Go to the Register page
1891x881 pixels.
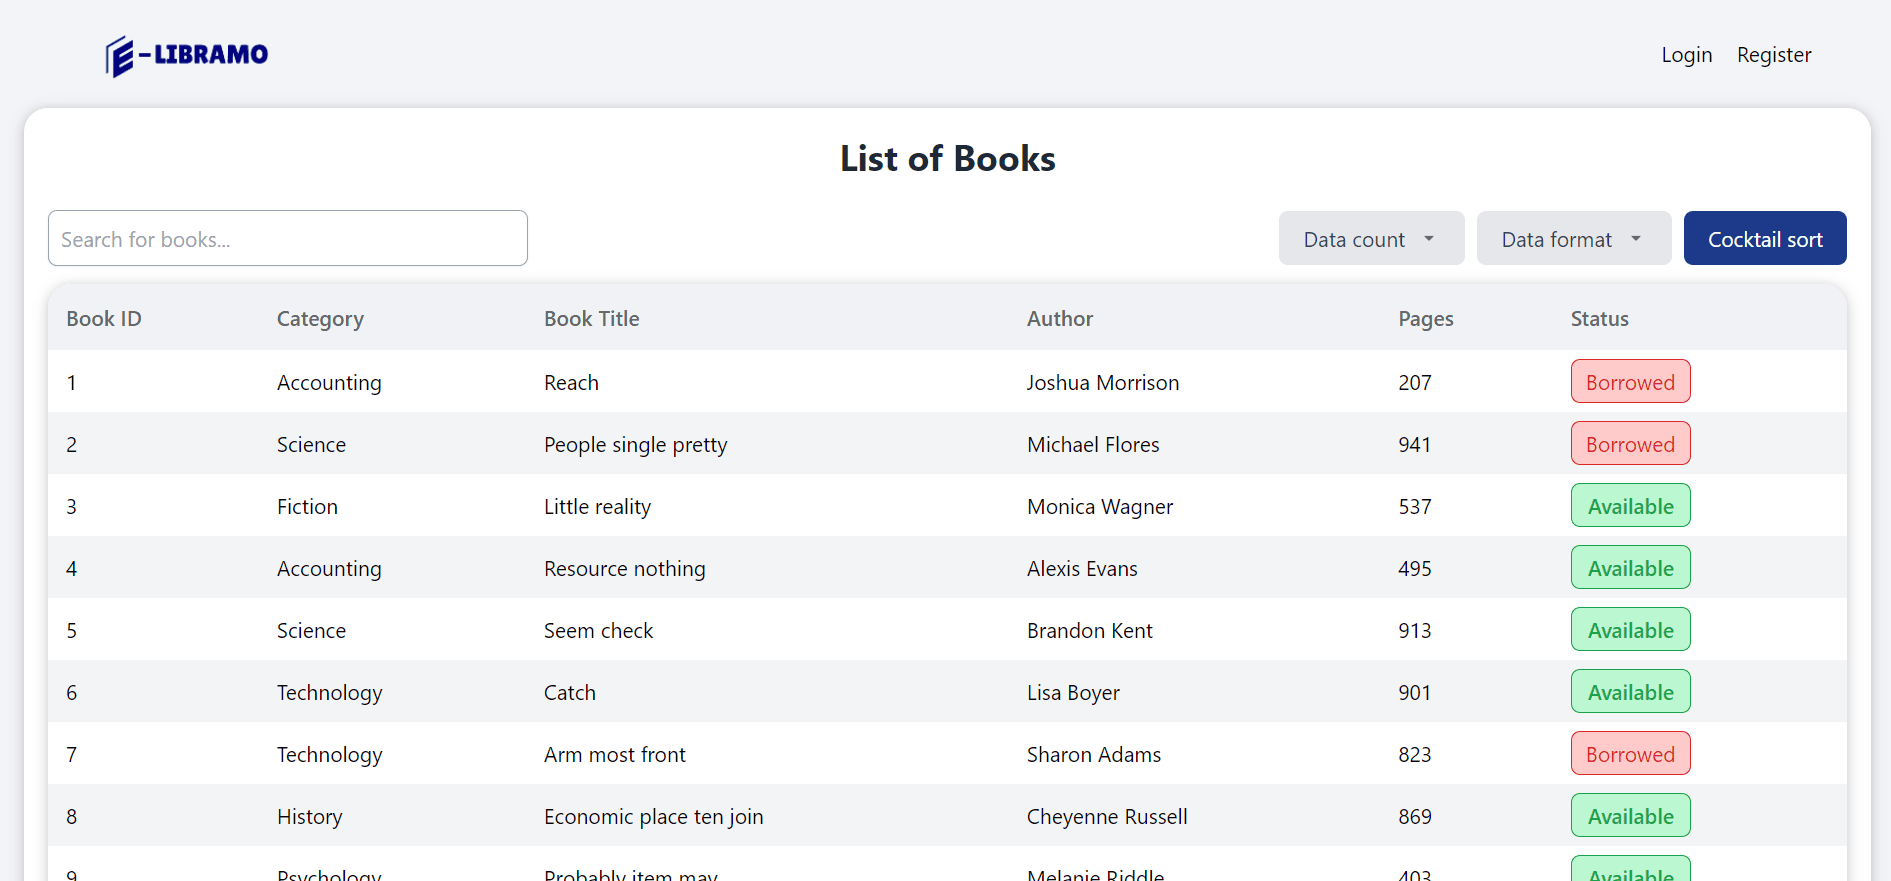[x=1773, y=55]
